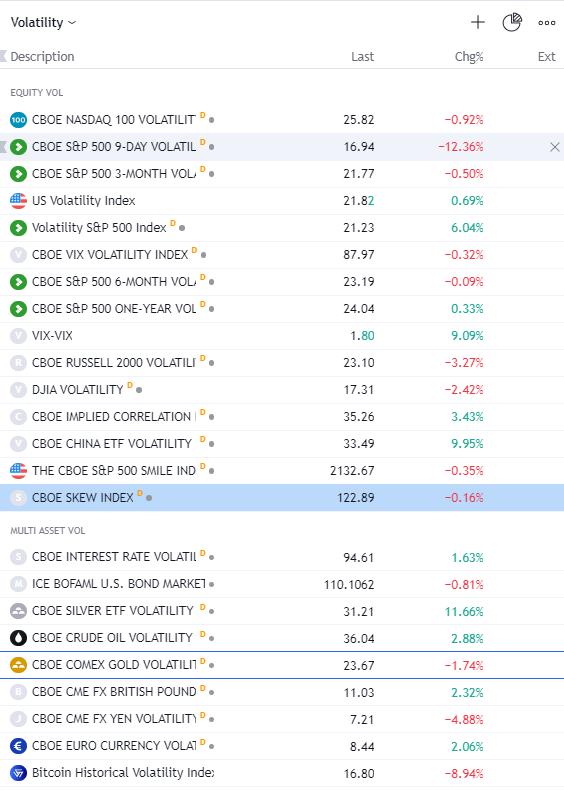The image size is (564, 793).
Task: Click the silver ETF volatility logo icon
Action: pos(18,611)
